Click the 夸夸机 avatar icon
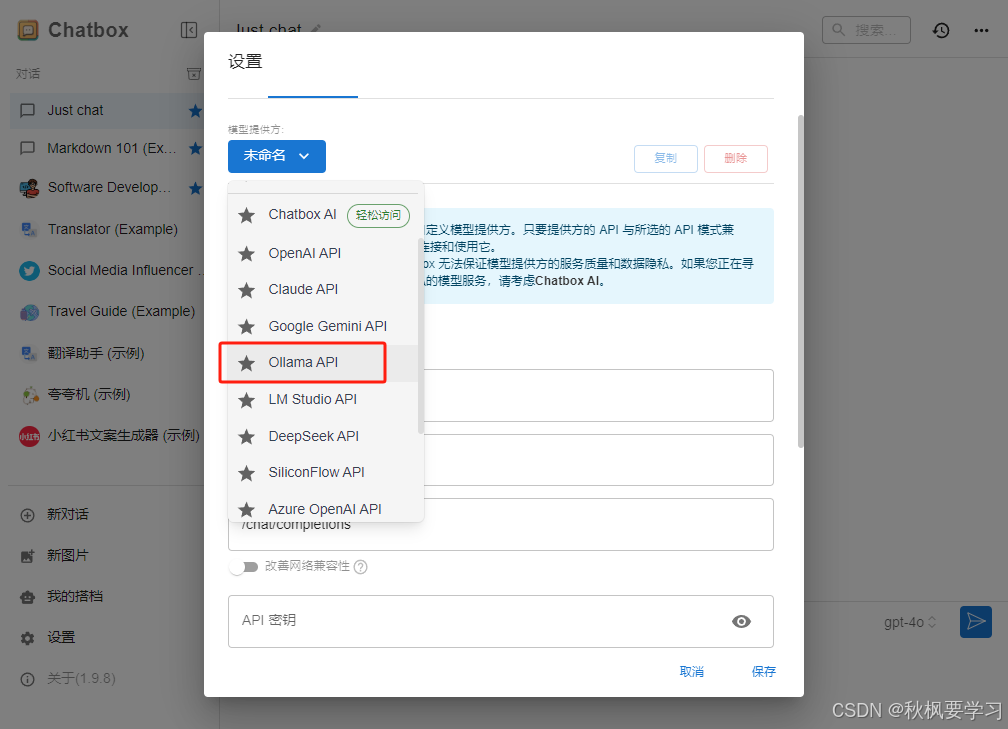The height and width of the screenshot is (729, 1008). tap(29, 395)
